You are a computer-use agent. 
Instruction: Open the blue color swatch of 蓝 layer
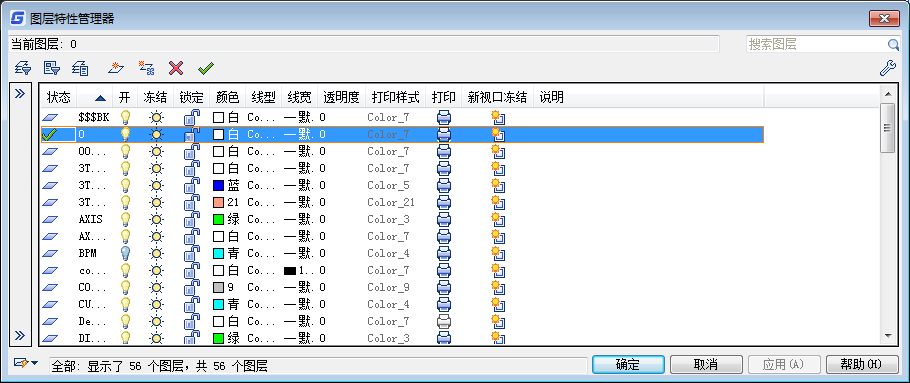pyautogui.click(x=218, y=186)
